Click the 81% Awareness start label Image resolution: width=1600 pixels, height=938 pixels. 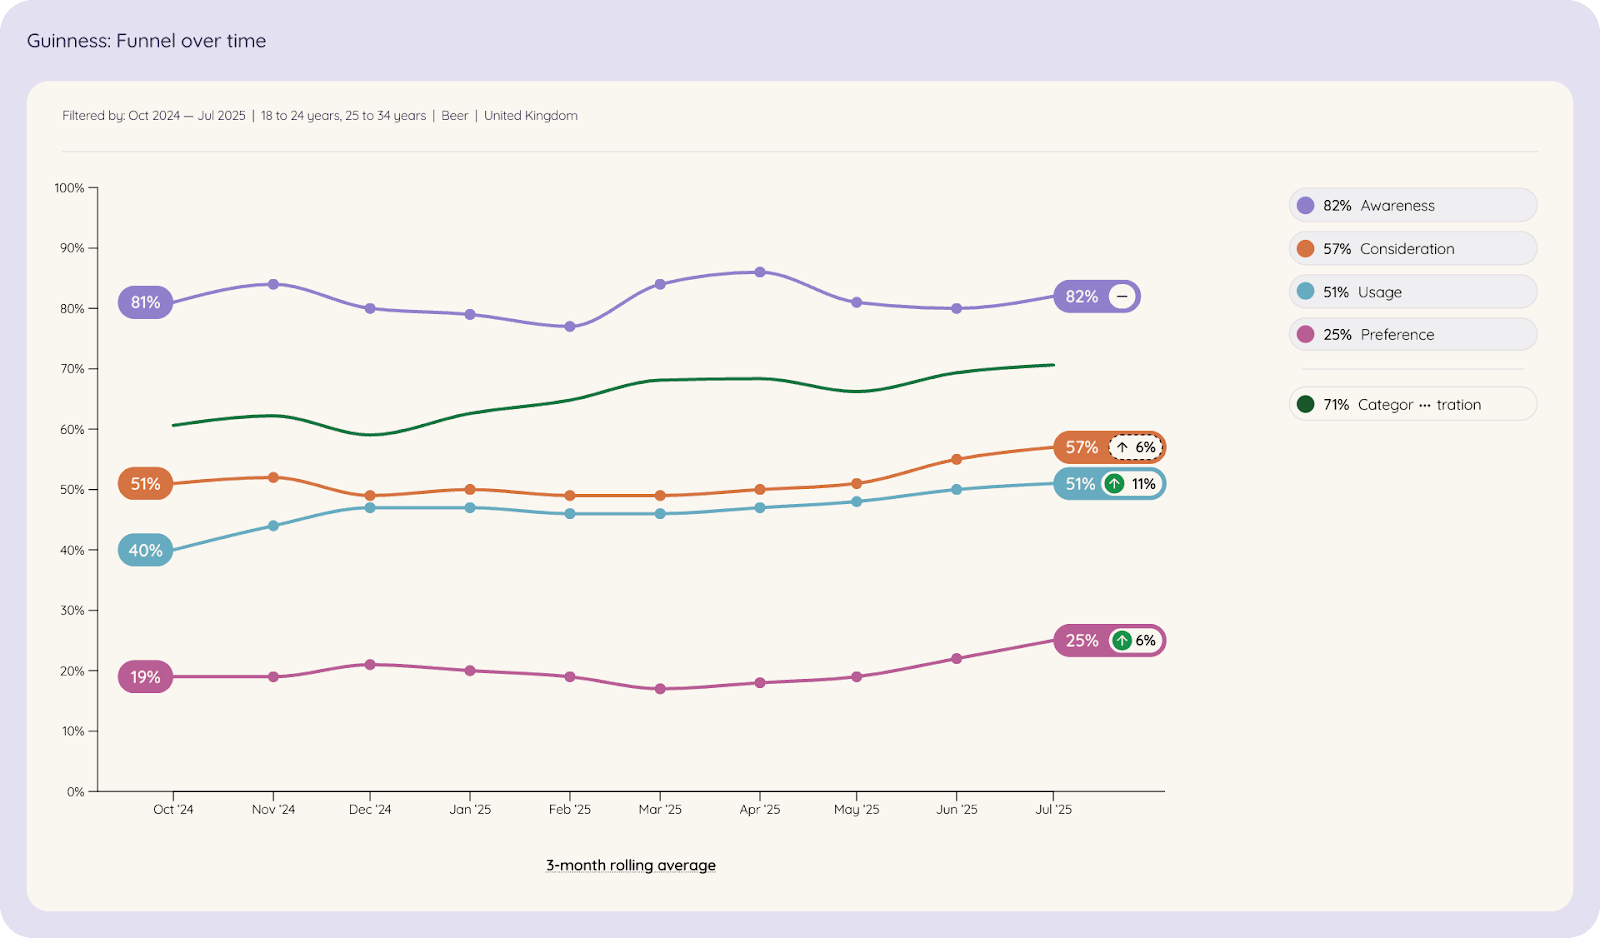[x=145, y=303]
